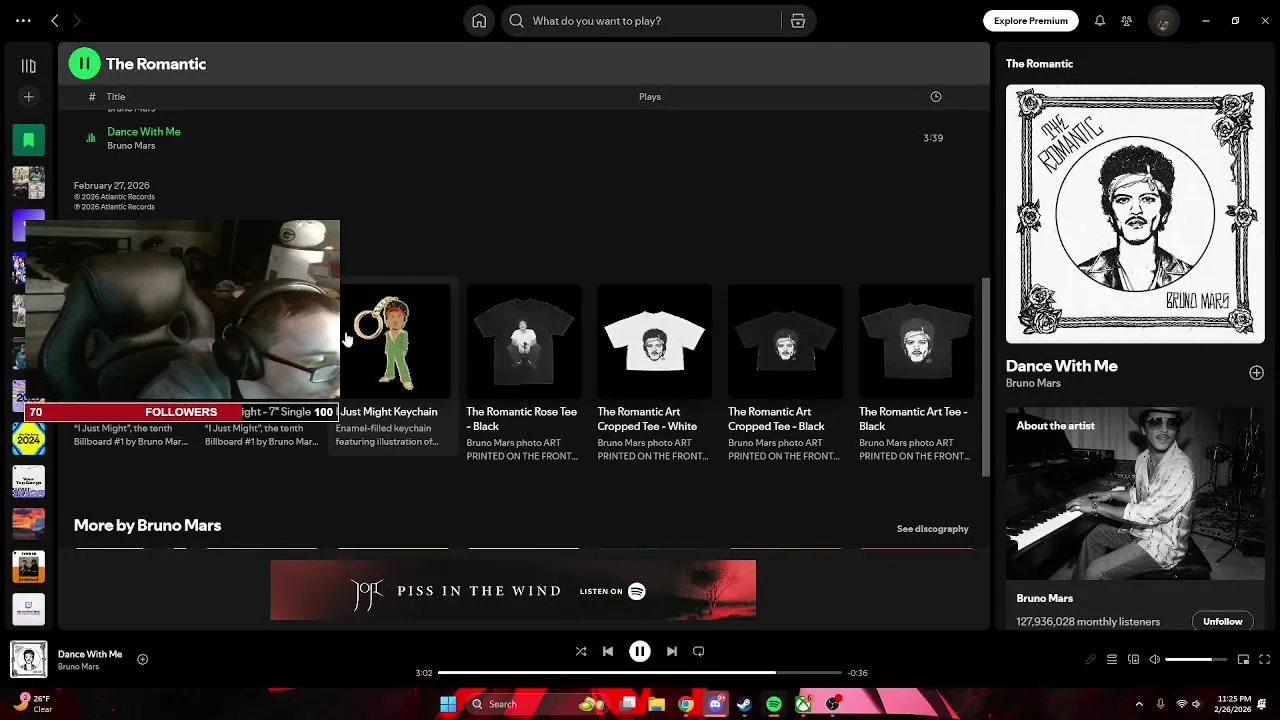Toggle remaining time display -0:36
The width and height of the screenshot is (1280, 720).
(x=857, y=673)
